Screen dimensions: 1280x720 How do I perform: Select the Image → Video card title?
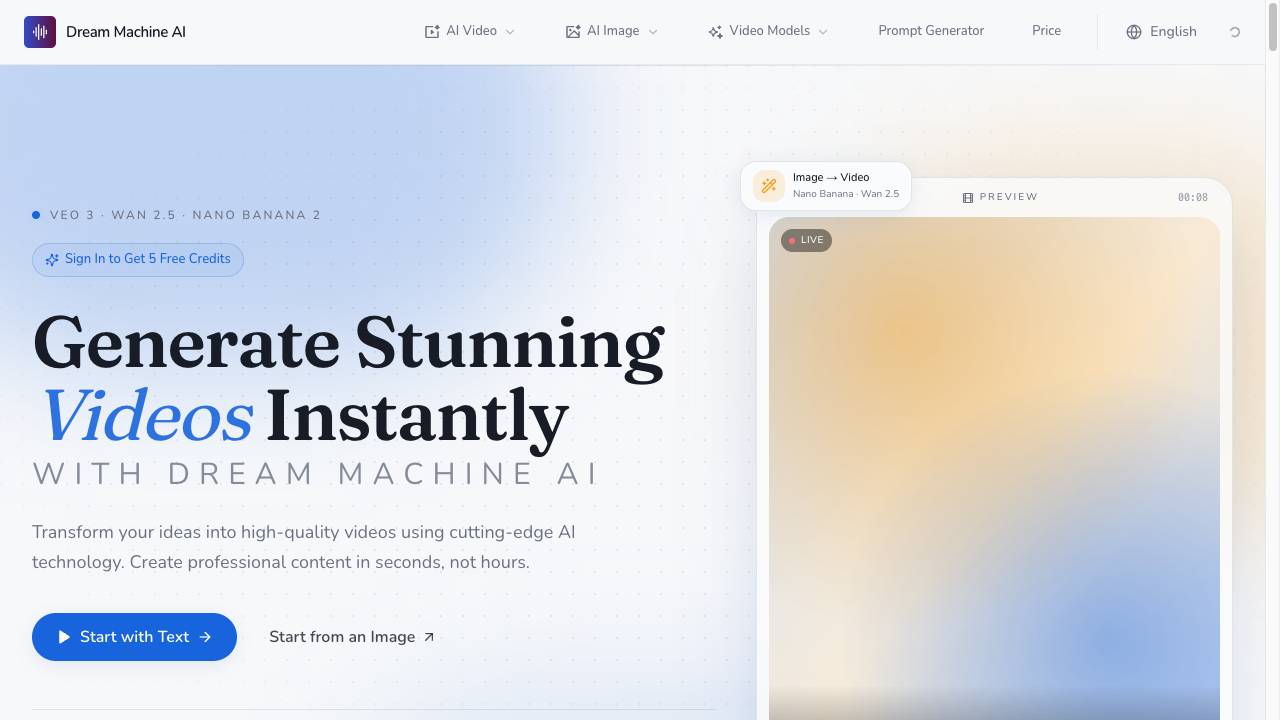831,177
